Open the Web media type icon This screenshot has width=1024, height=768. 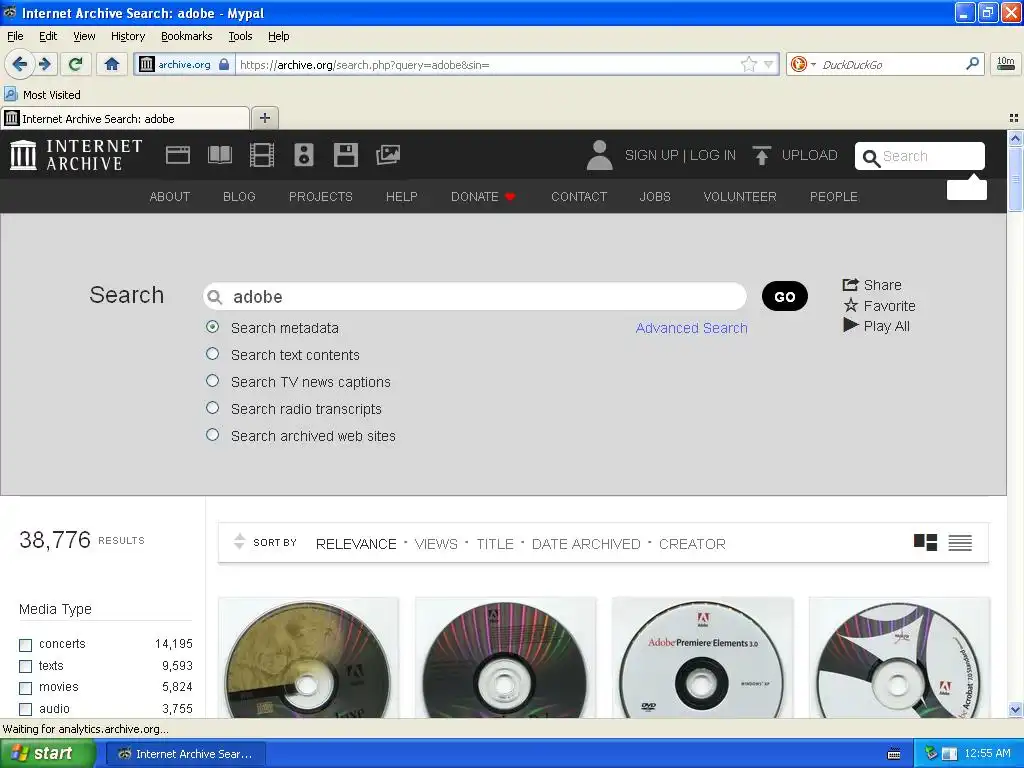pyautogui.click(x=178, y=155)
